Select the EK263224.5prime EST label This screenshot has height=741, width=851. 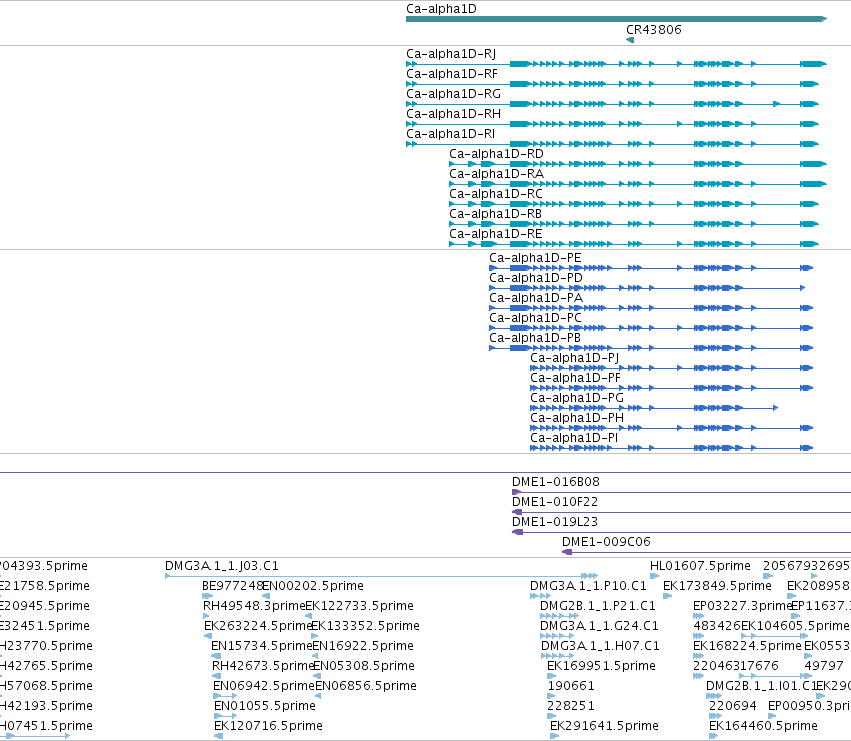(258, 626)
